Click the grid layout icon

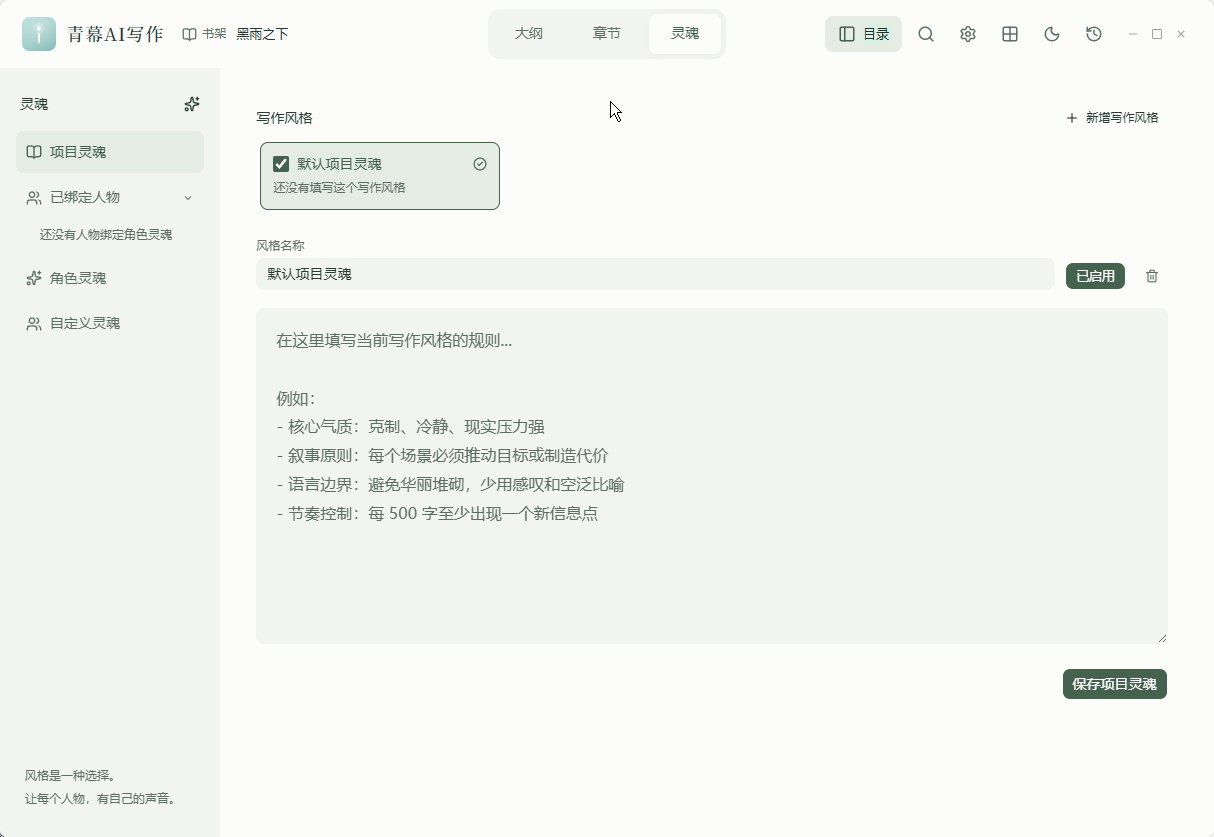coord(1010,34)
